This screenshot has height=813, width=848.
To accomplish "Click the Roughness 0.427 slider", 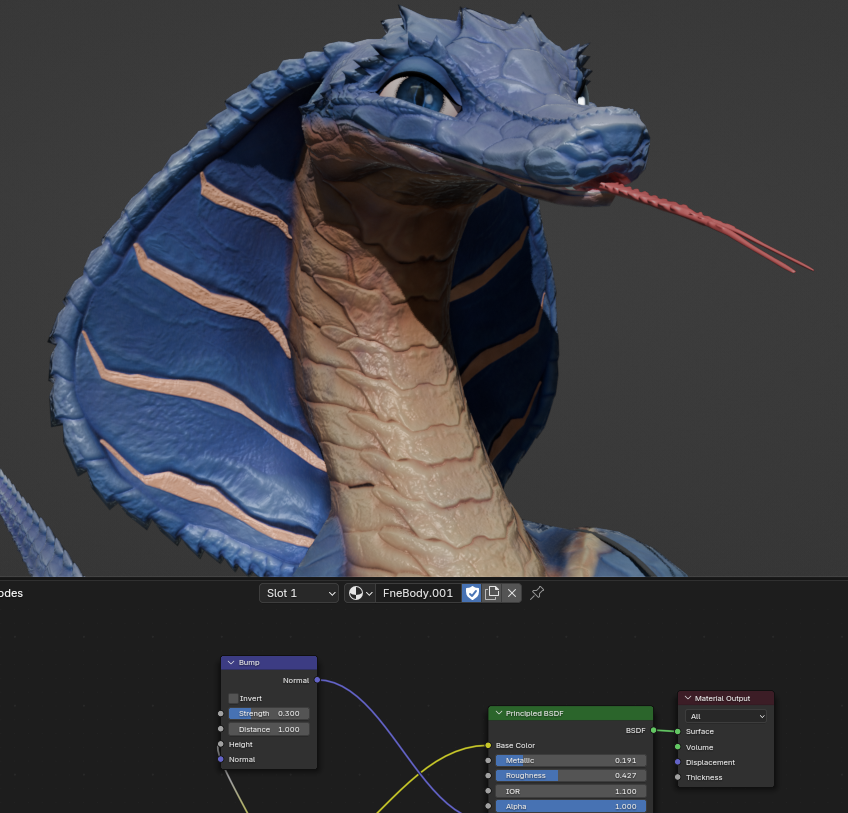I will tap(571, 776).
